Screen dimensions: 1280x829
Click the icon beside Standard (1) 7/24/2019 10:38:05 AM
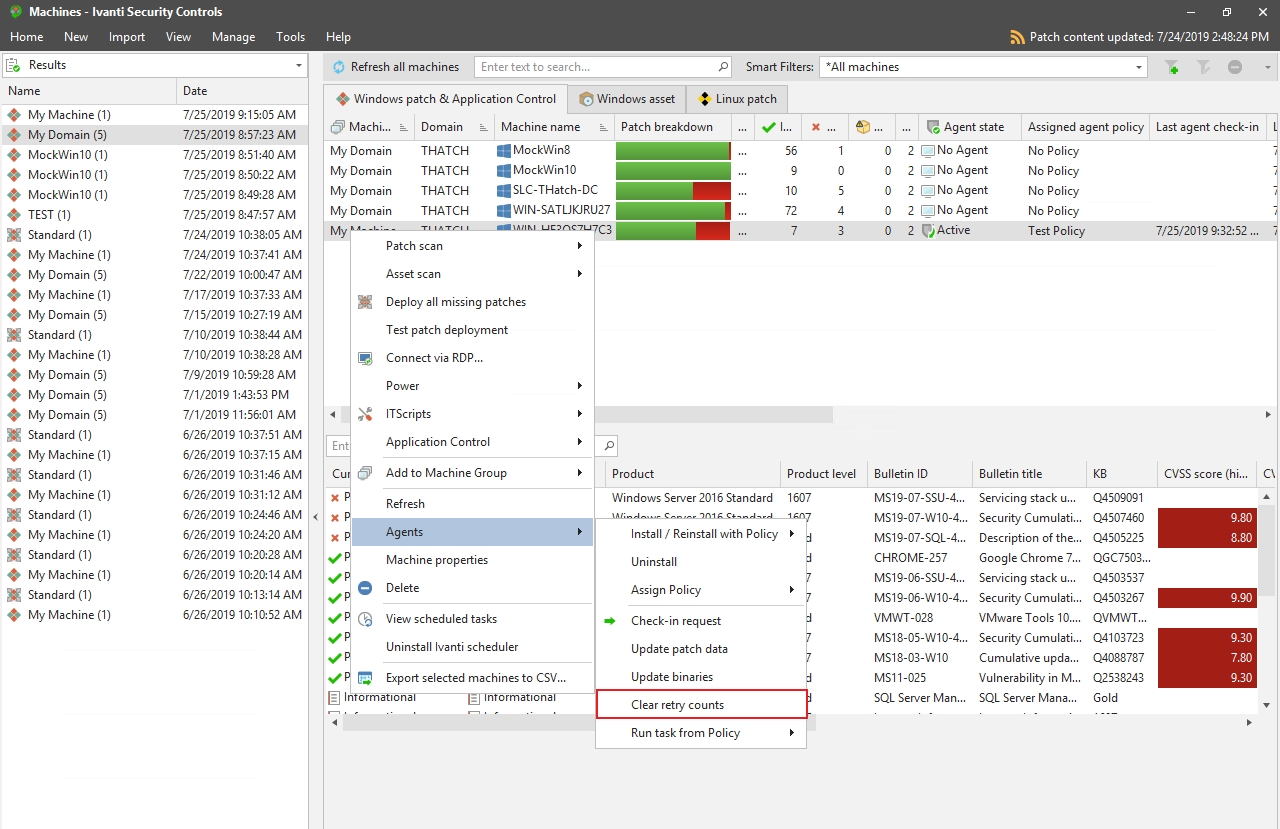14,235
